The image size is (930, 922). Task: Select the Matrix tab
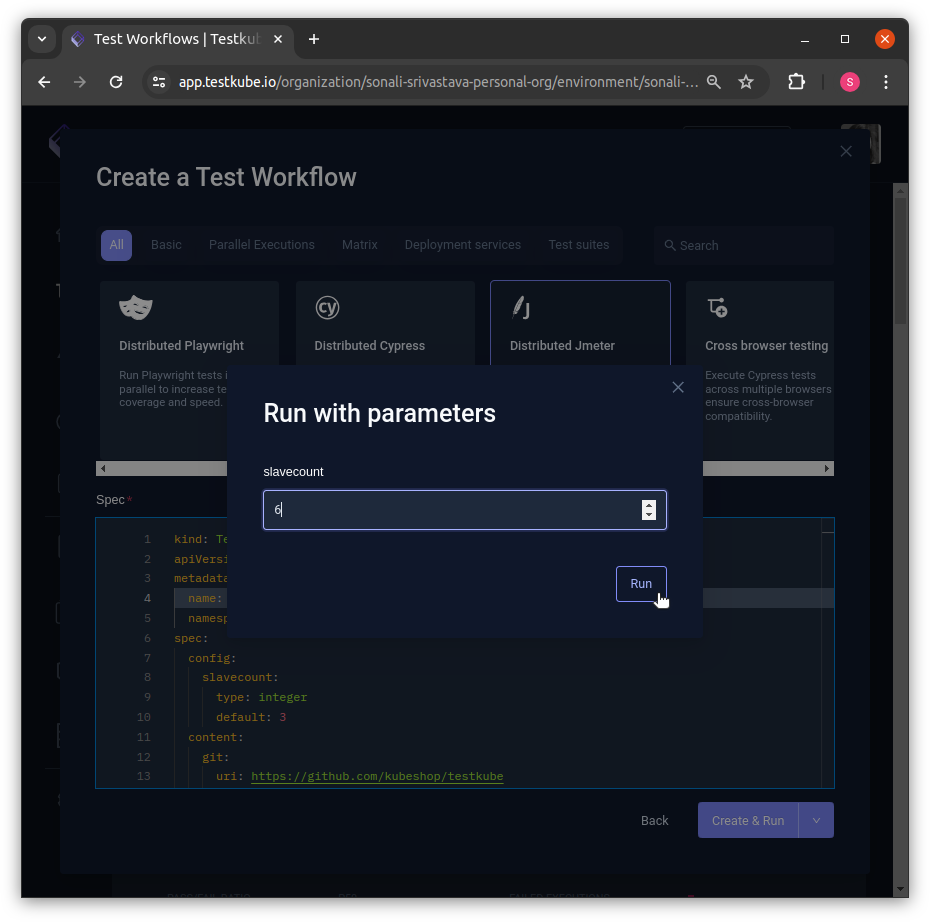(x=359, y=245)
